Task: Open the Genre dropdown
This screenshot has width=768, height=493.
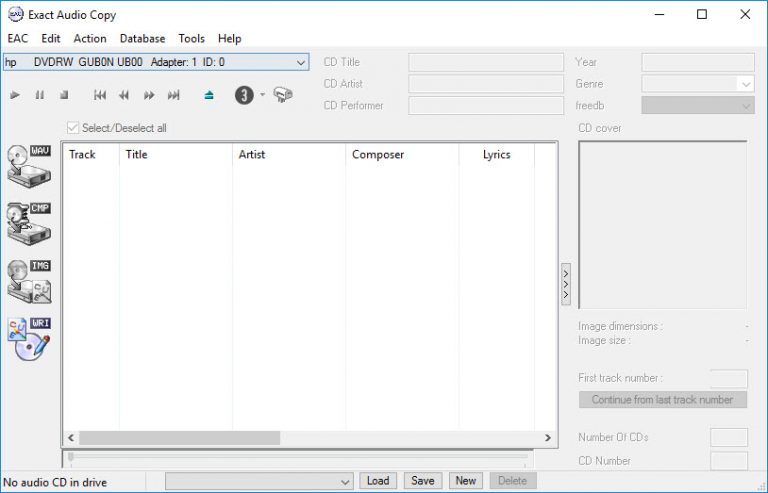Action: click(745, 84)
